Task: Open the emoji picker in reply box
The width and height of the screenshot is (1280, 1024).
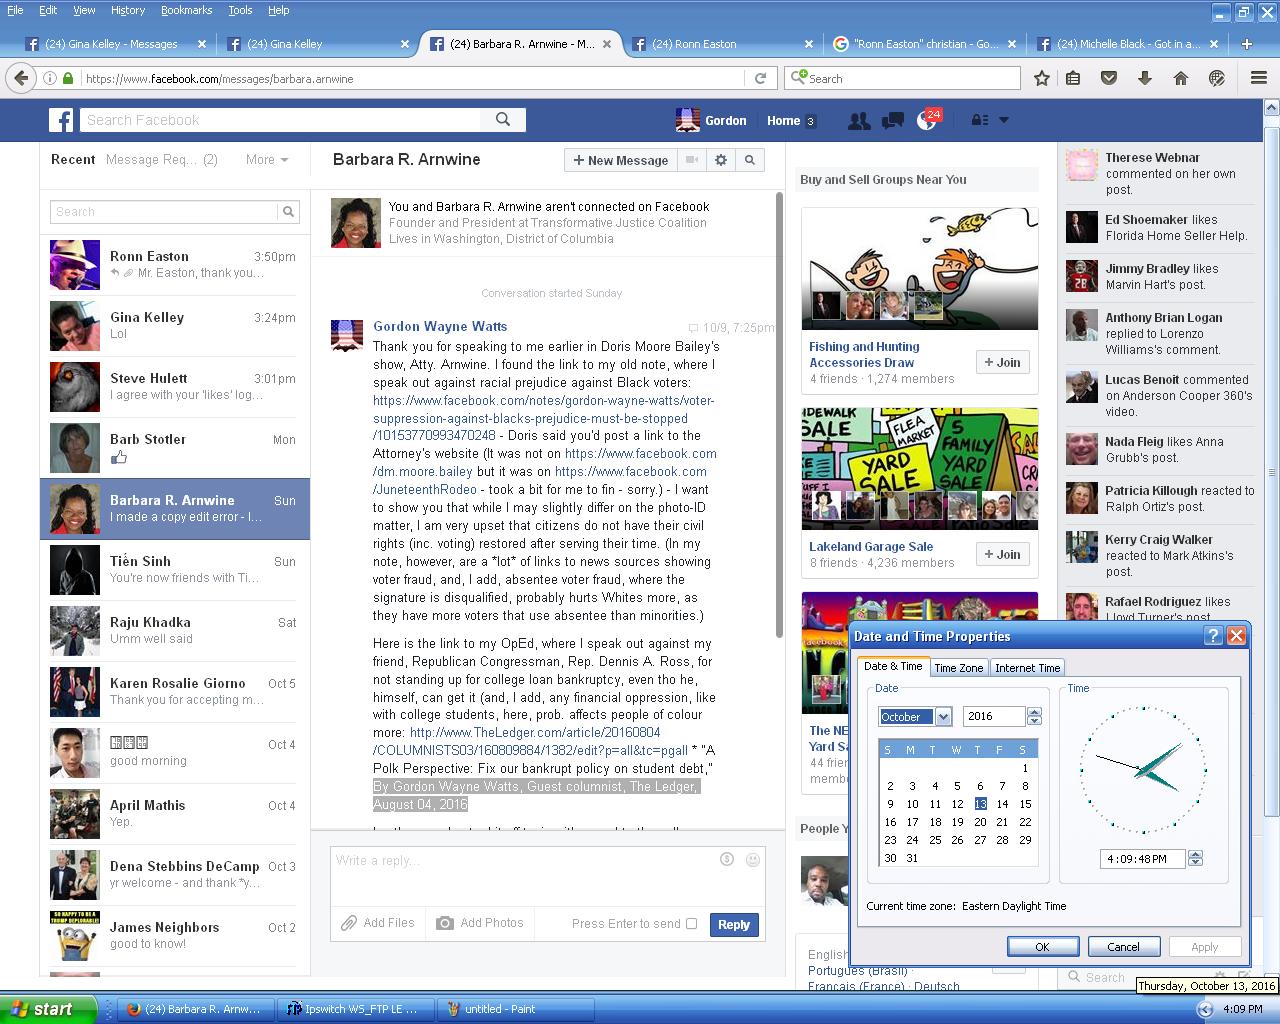Action: 753,860
